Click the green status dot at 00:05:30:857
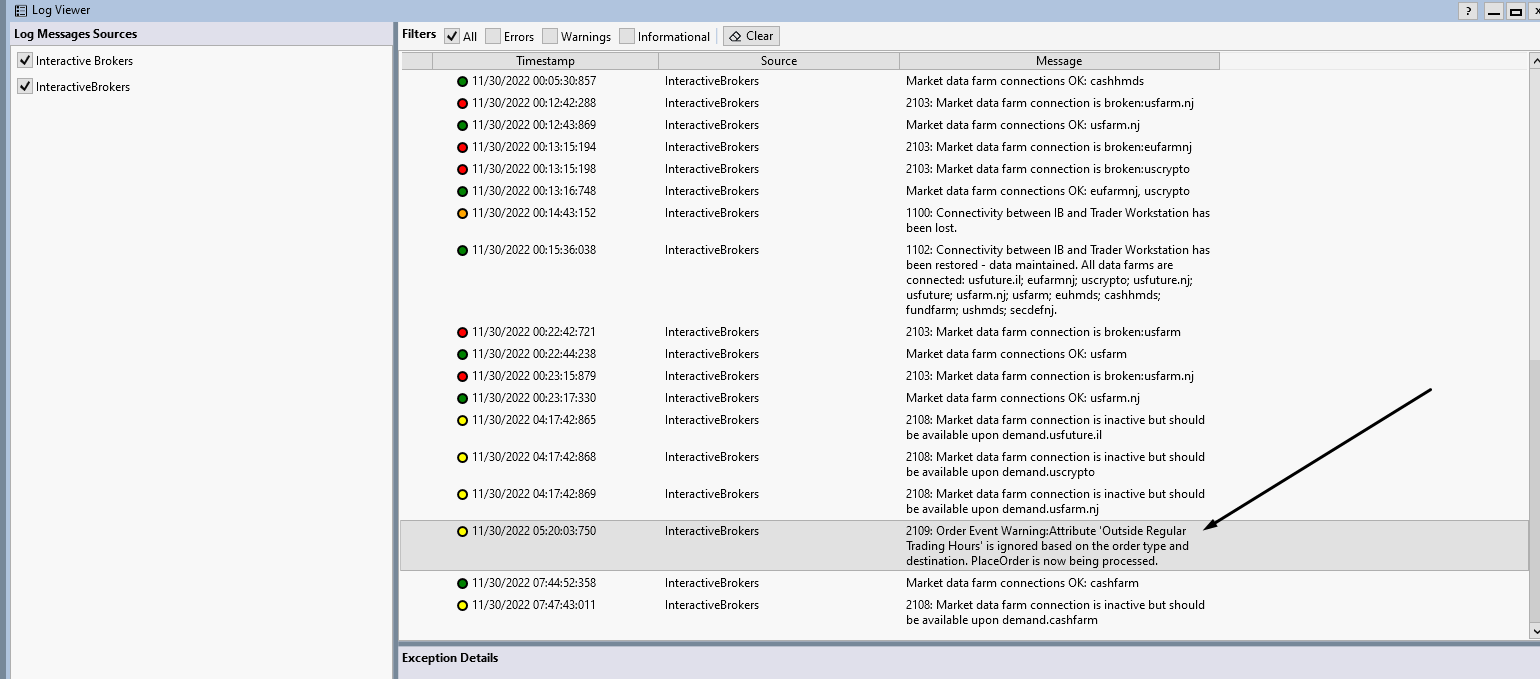The image size is (1540, 679). [x=462, y=81]
